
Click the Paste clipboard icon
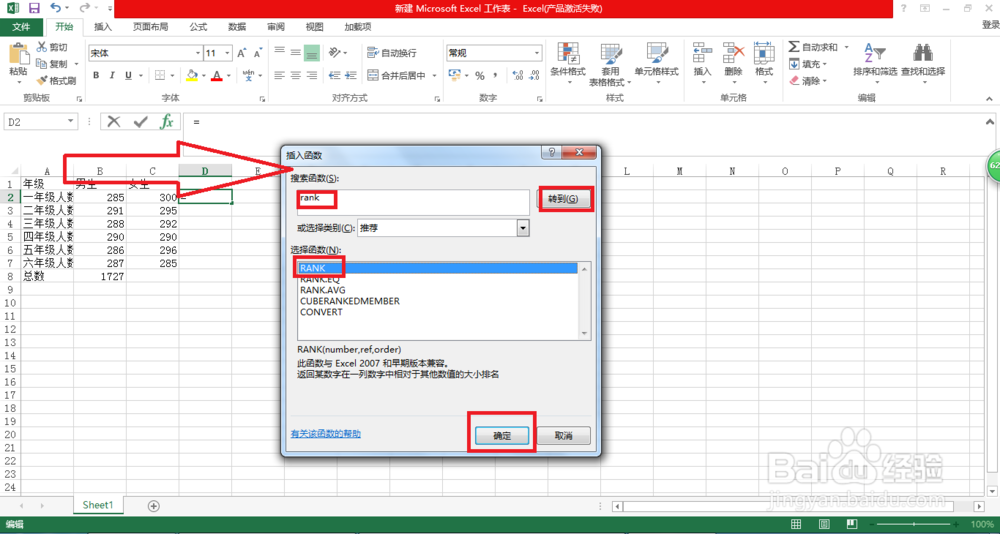click(x=18, y=54)
